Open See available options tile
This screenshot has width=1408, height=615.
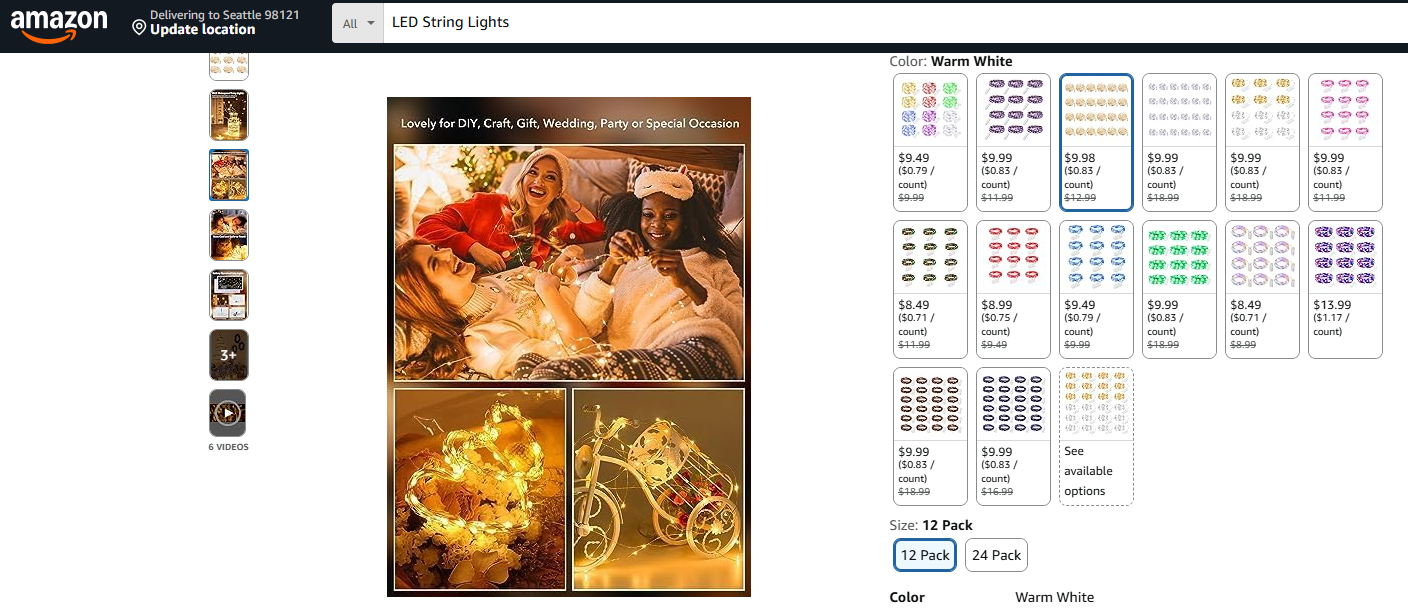pos(1096,436)
